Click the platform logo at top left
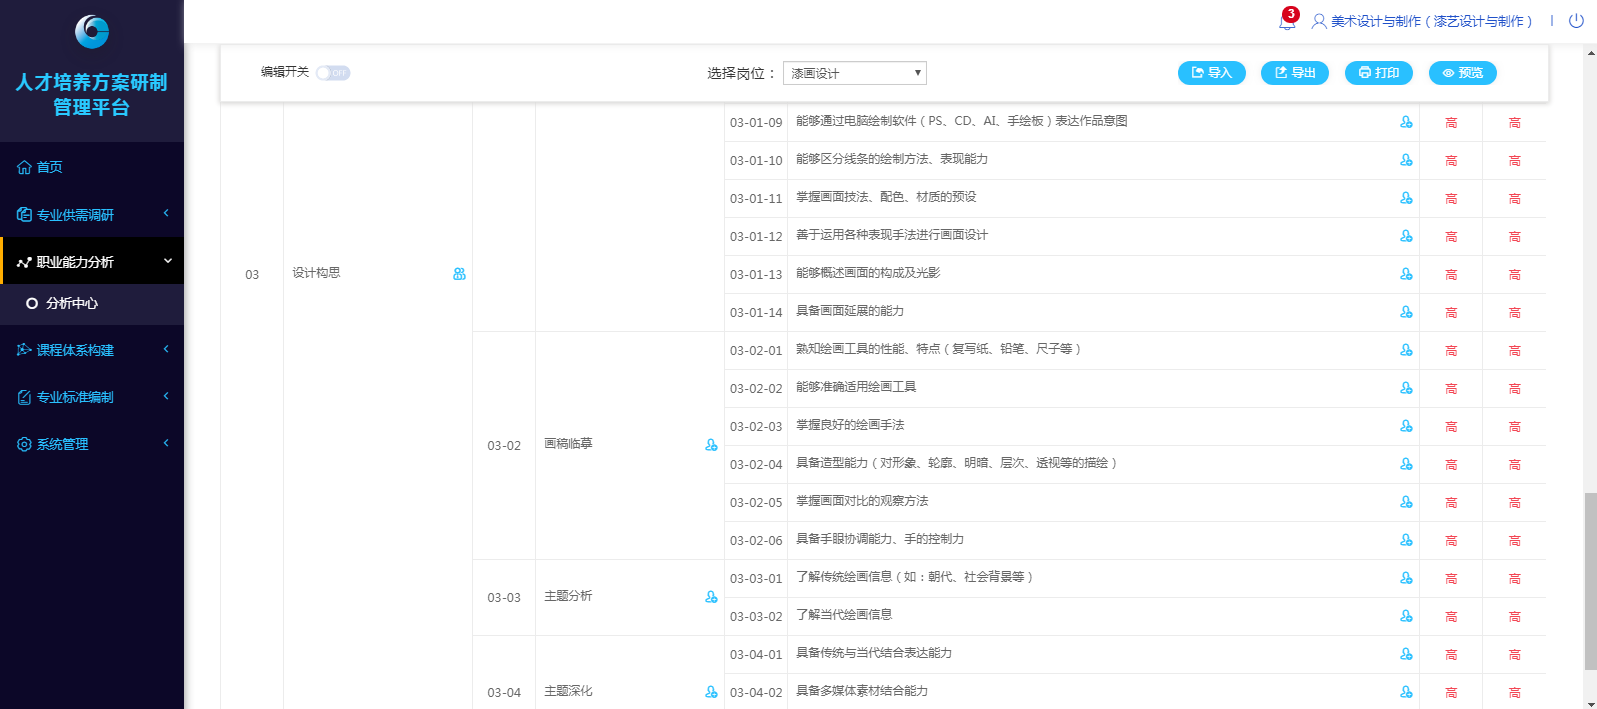The width and height of the screenshot is (1597, 709). click(x=92, y=32)
